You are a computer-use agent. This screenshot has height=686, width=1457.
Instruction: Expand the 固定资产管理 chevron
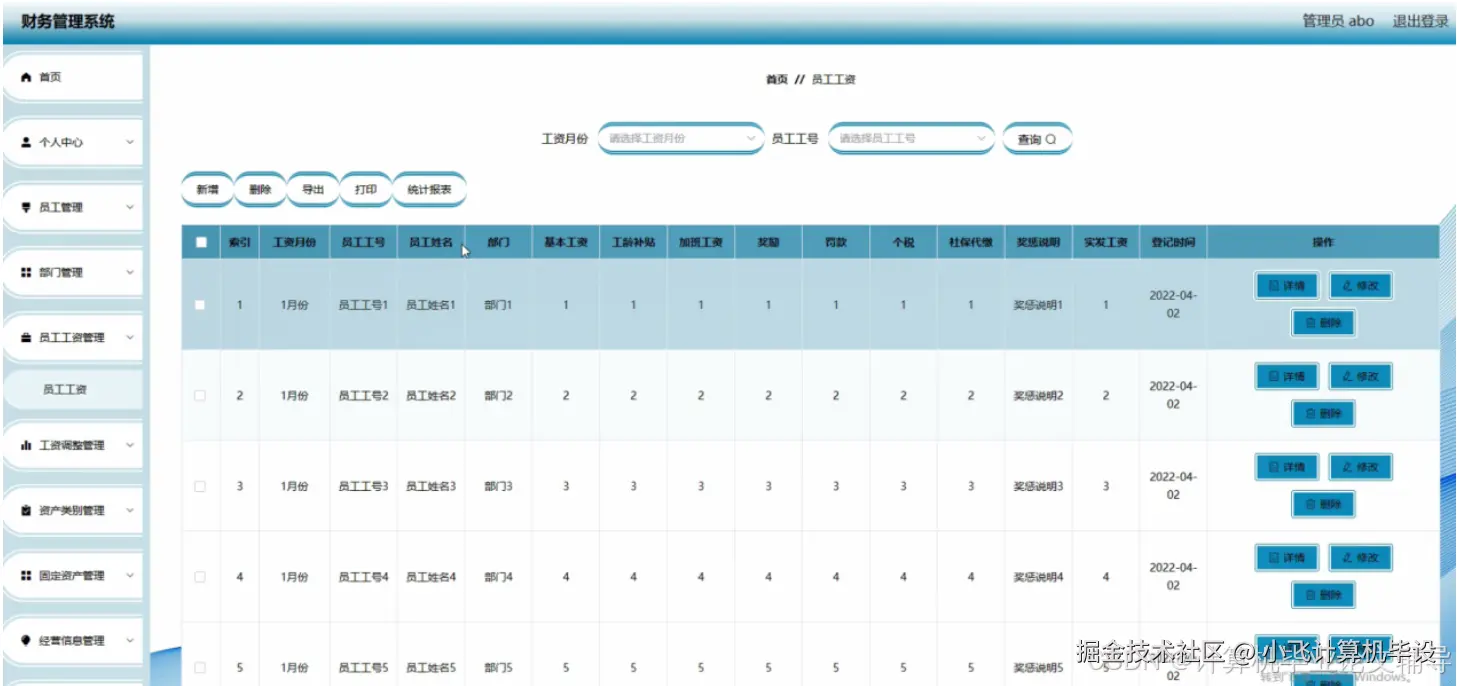click(x=130, y=575)
